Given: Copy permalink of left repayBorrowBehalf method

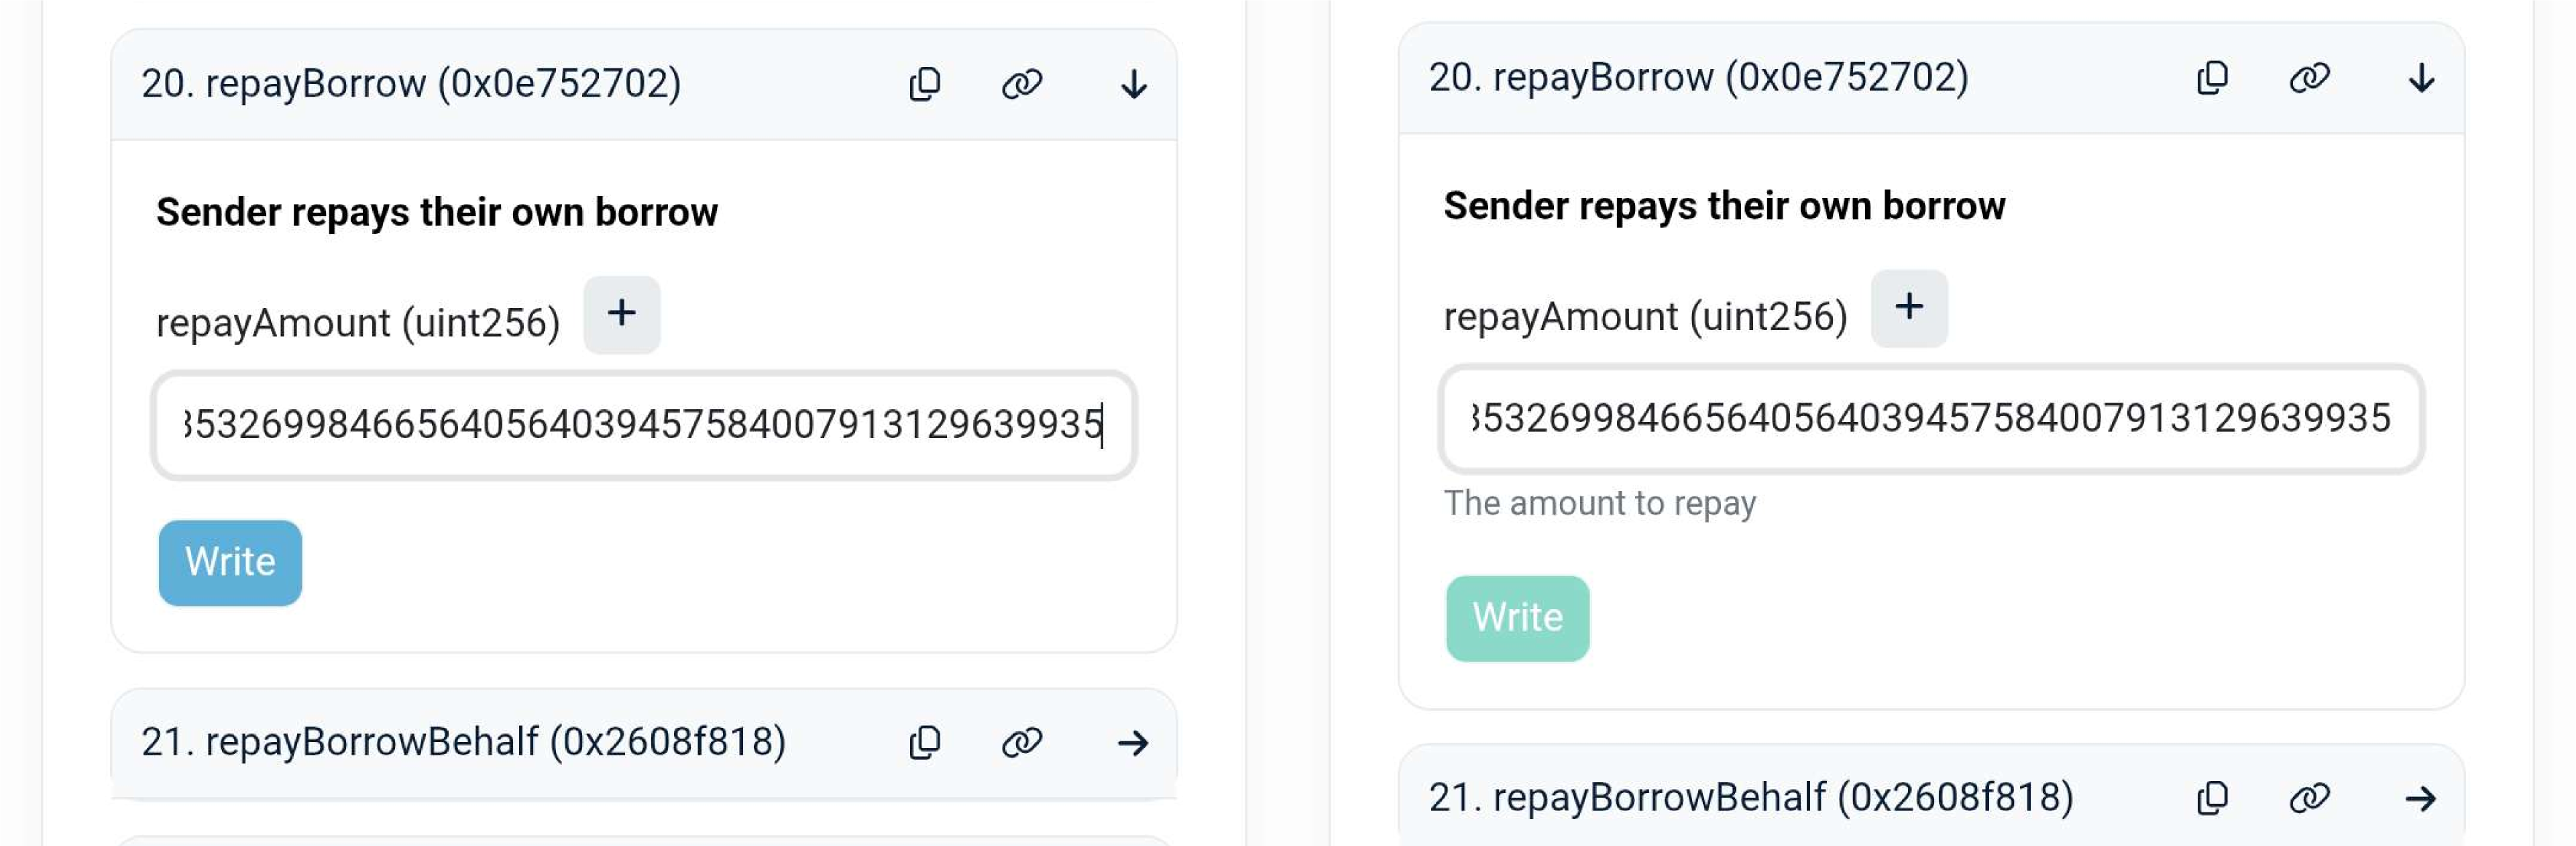Looking at the screenshot, I should tap(1022, 742).
